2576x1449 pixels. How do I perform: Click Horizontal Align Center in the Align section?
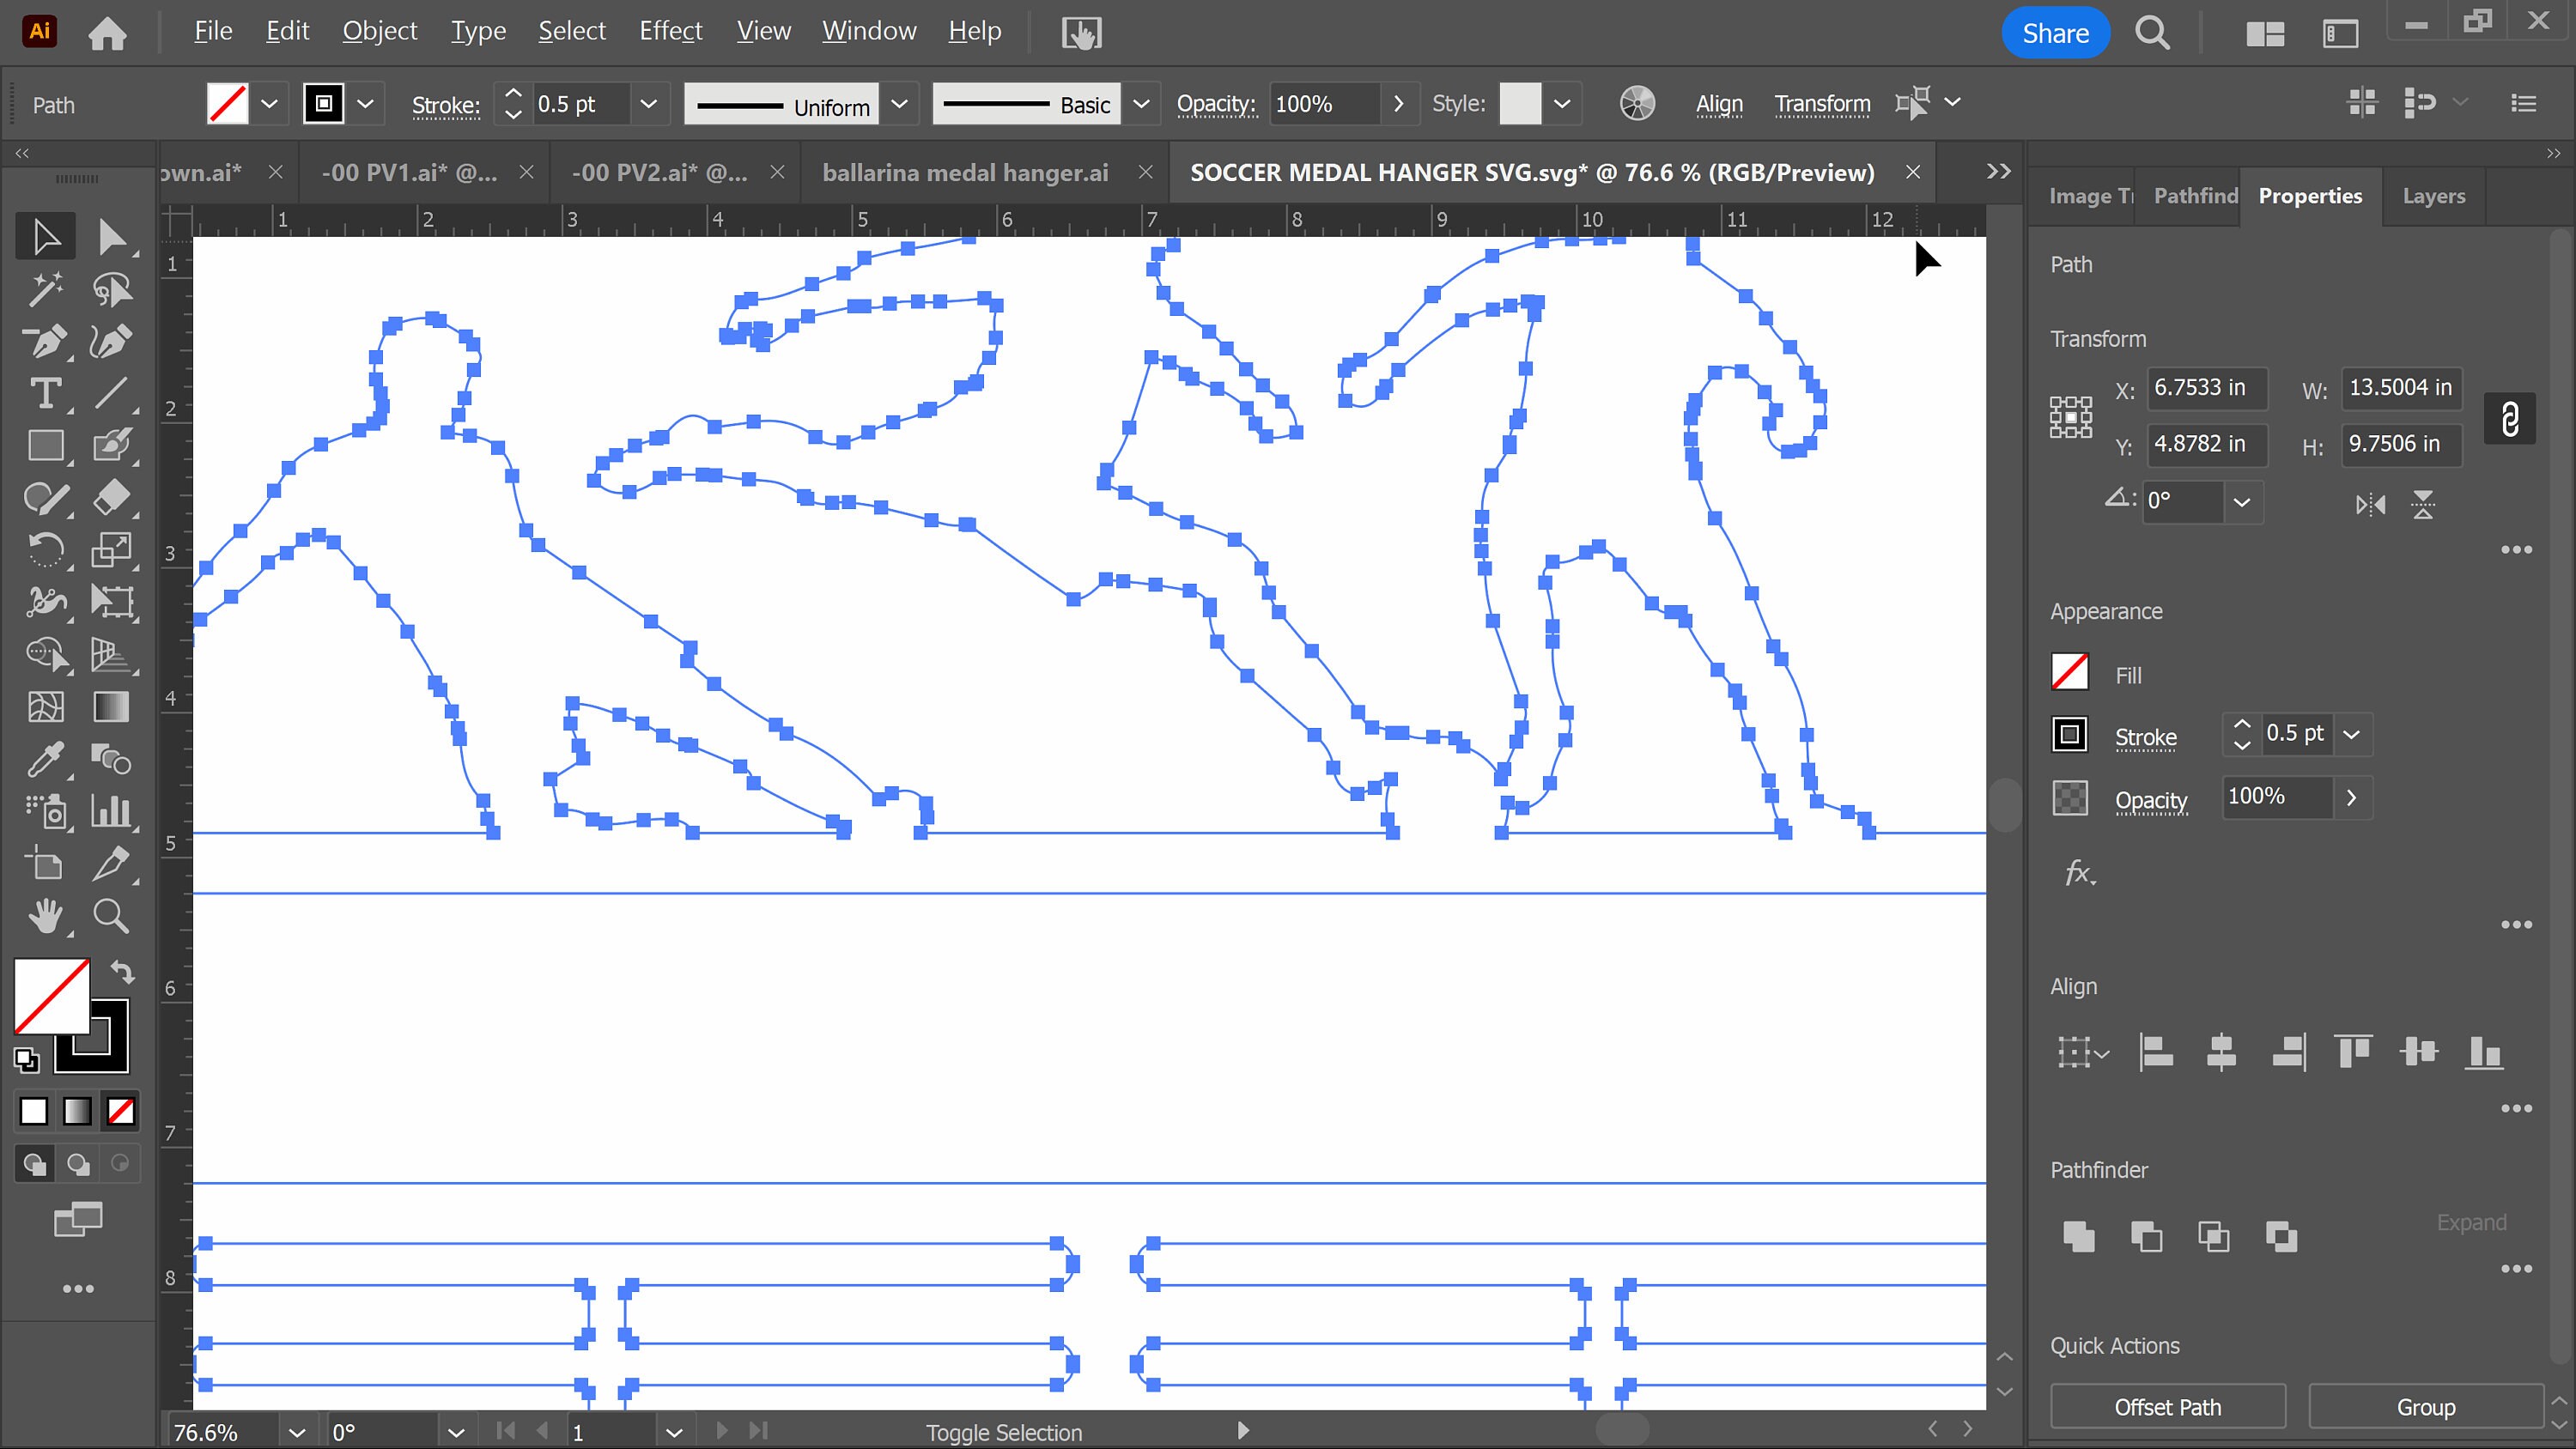coord(2222,1052)
